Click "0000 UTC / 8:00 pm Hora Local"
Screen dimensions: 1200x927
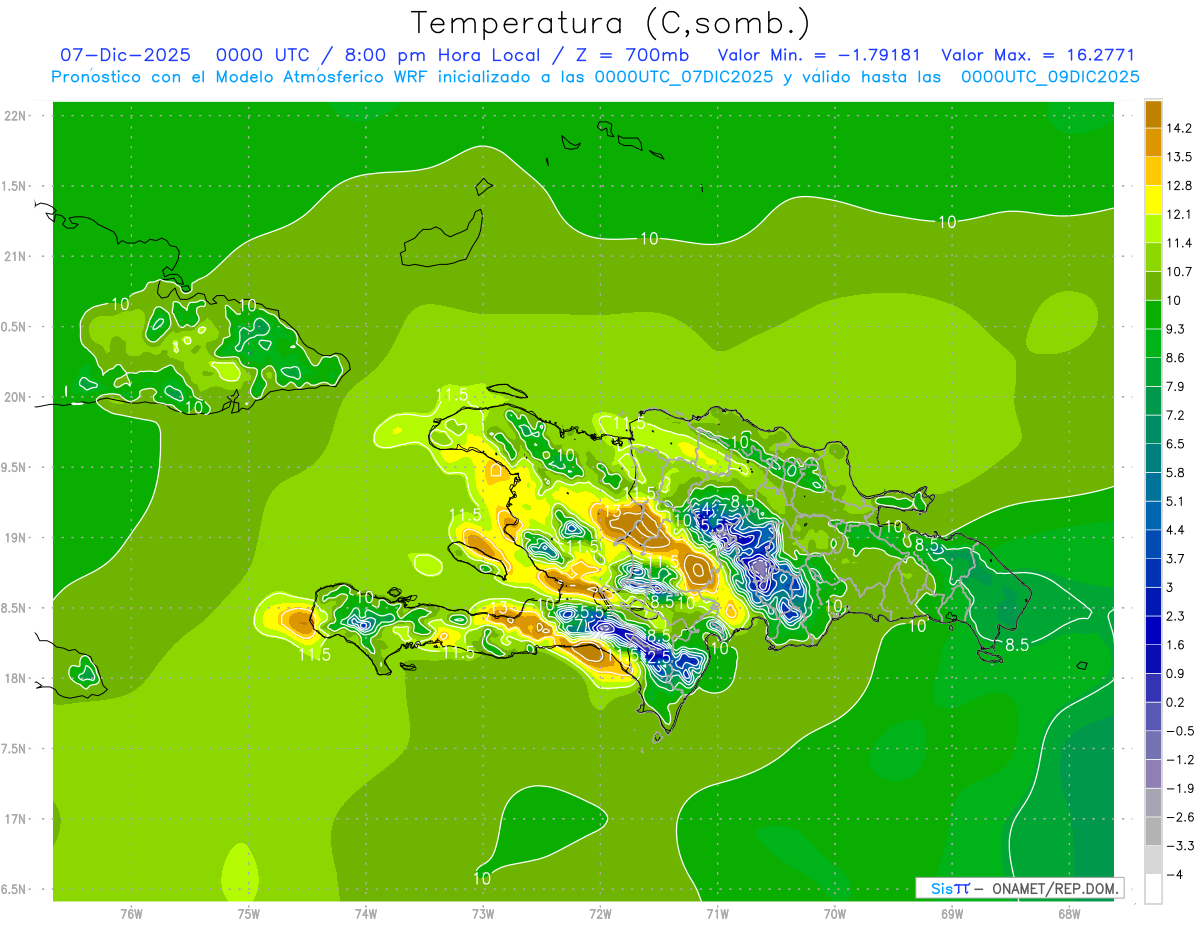point(382,55)
